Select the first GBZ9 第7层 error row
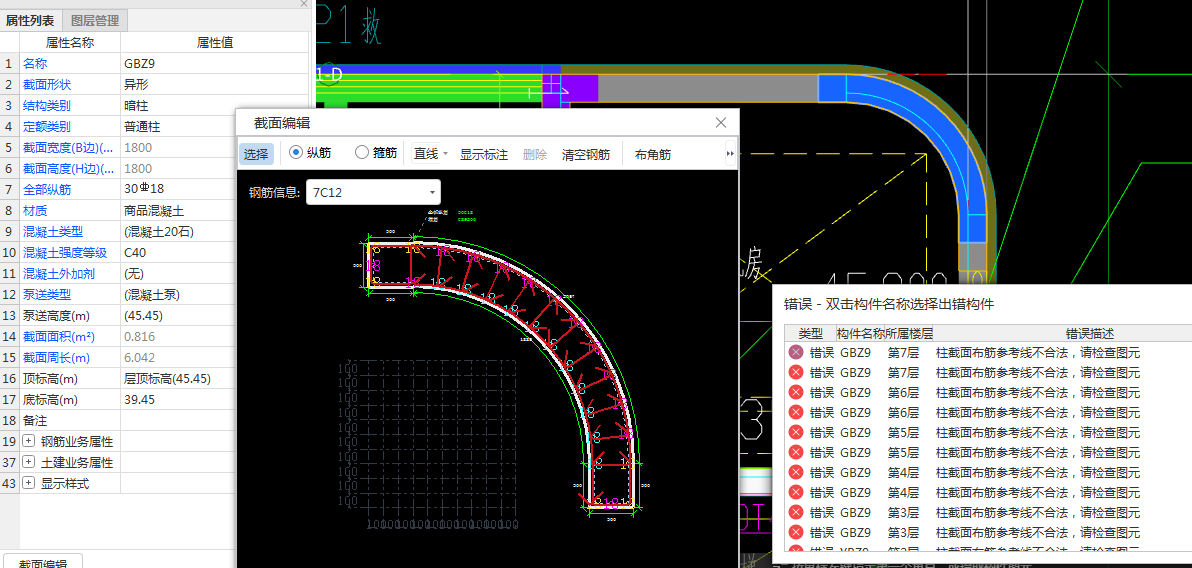1192x568 pixels. click(988, 352)
